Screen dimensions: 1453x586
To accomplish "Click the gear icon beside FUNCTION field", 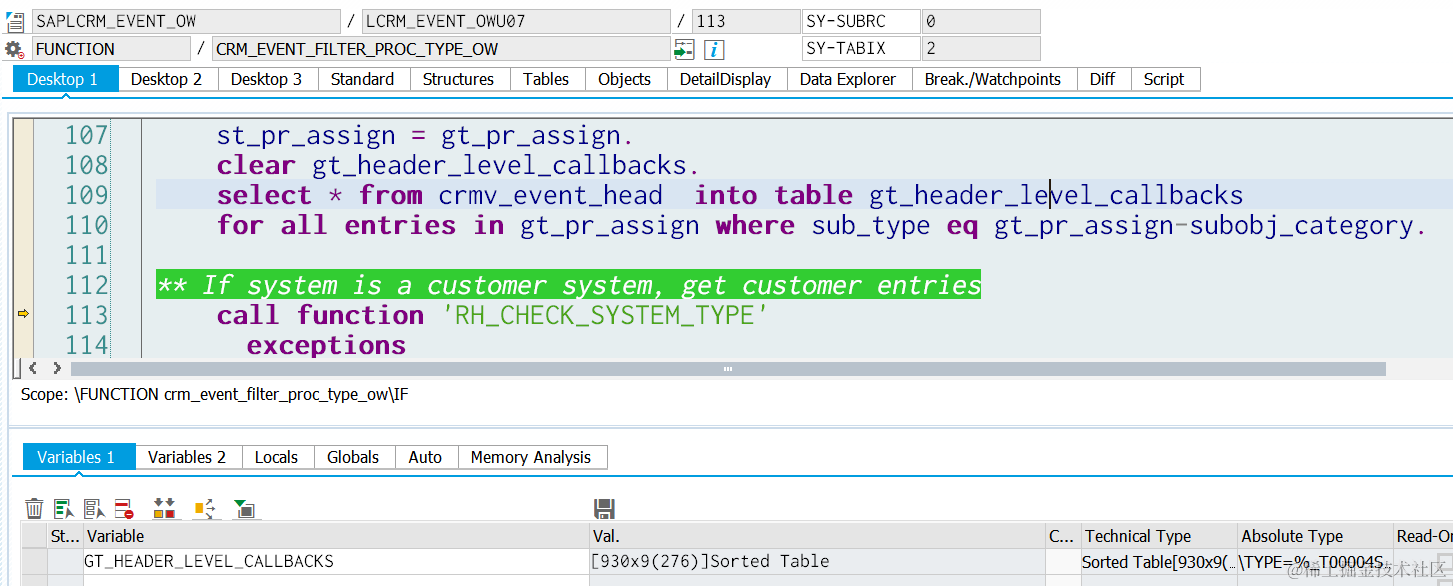I will pos(13,49).
